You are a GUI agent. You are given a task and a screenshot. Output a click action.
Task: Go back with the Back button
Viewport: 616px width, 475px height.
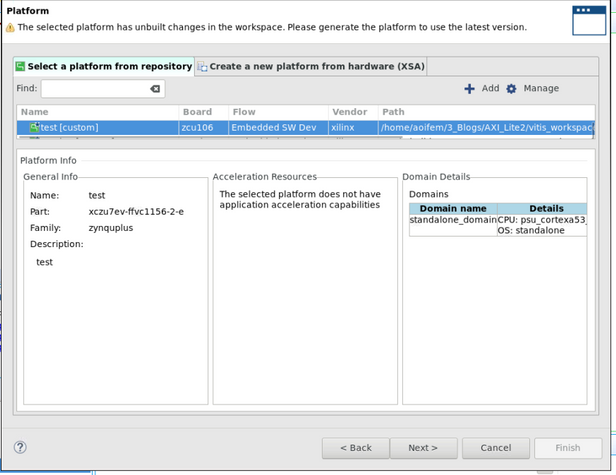[355, 447]
